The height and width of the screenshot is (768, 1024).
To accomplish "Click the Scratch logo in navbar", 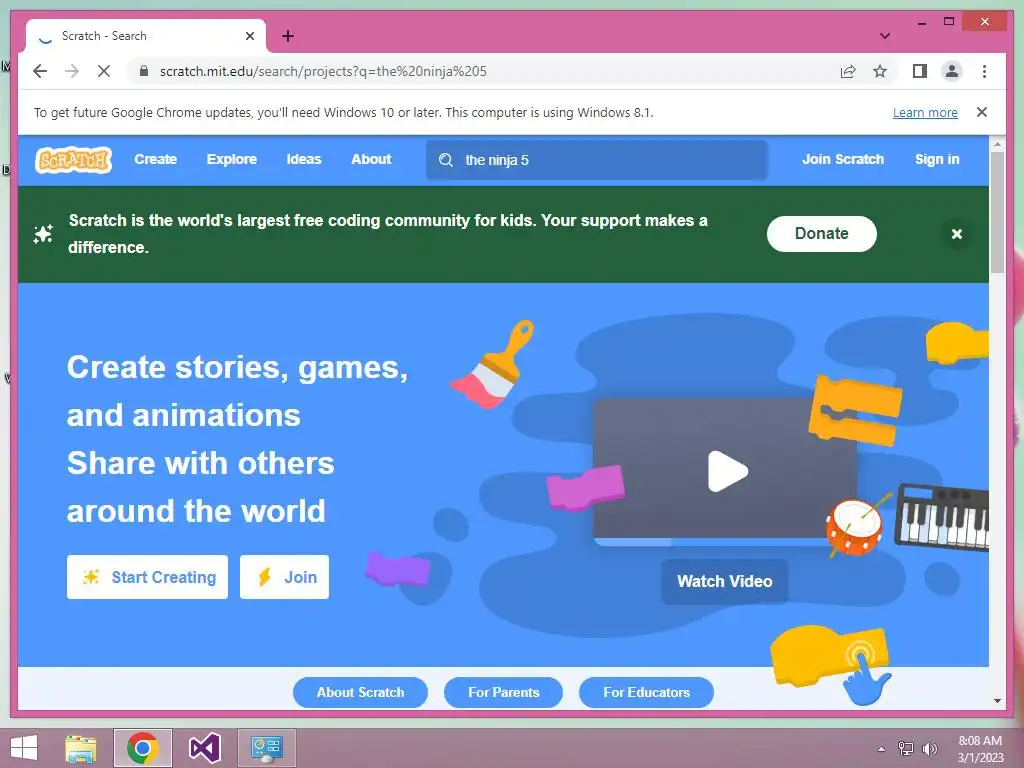I will 74,160.
